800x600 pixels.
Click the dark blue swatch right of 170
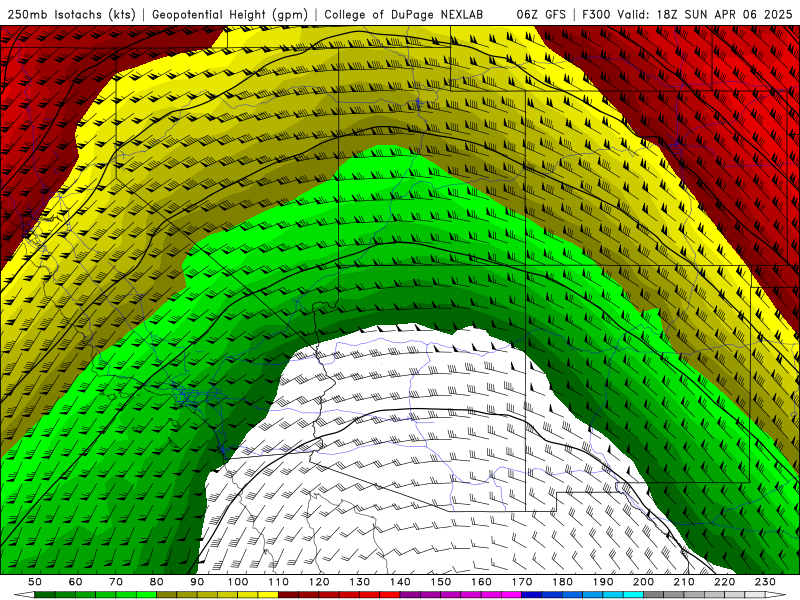pyautogui.click(x=532, y=595)
